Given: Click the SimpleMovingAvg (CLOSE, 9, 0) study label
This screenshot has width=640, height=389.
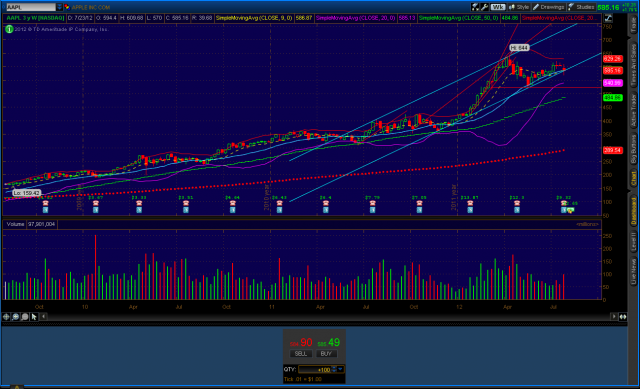Looking at the screenshot, I should click(254, 18).
